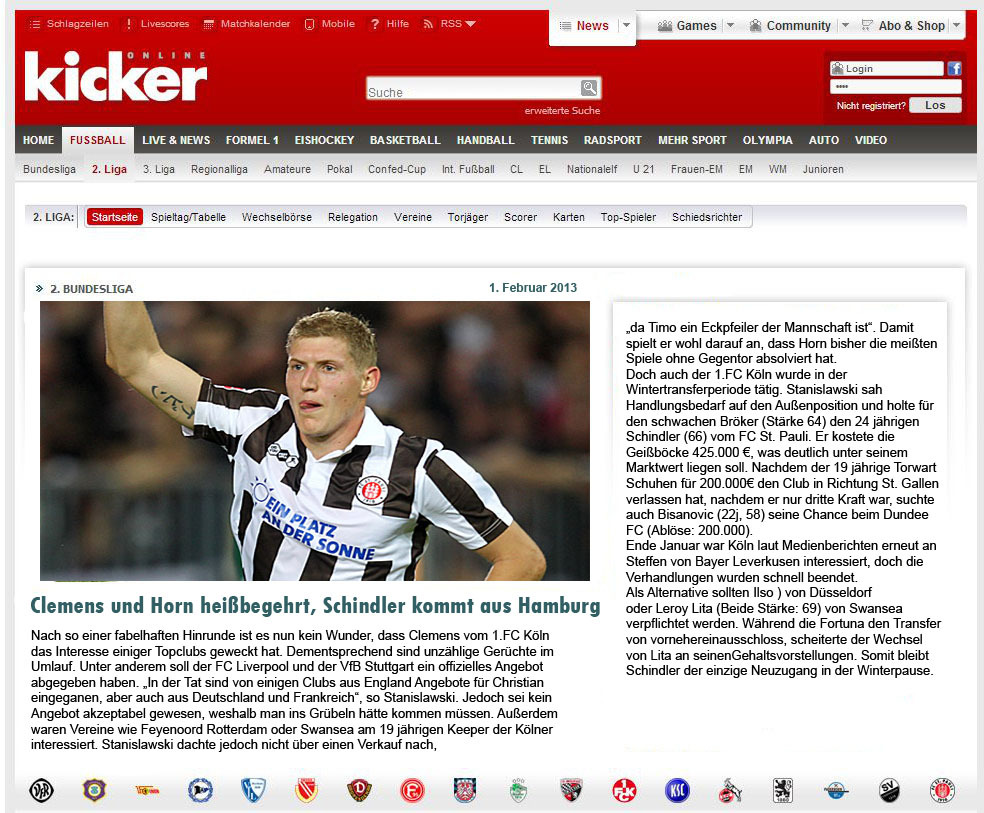Open the FC Ingolstadt club logo
This screenshot has width=984, height=813.
click(x=571, y=790)
